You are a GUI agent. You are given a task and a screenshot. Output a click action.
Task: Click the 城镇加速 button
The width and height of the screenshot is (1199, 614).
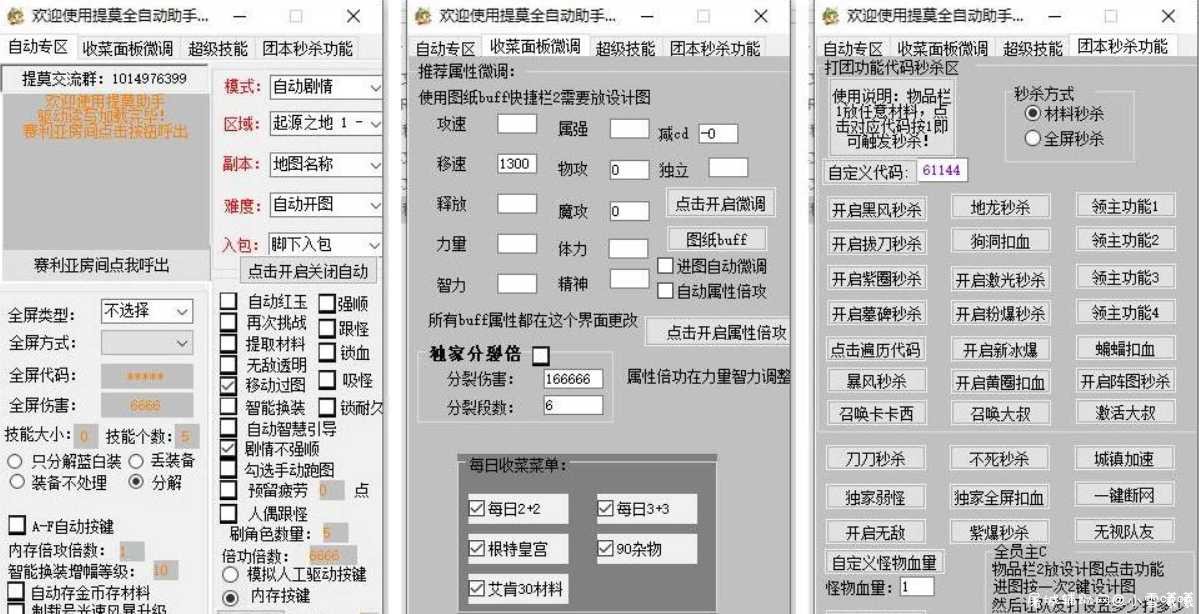click(x=1124, y=459)
